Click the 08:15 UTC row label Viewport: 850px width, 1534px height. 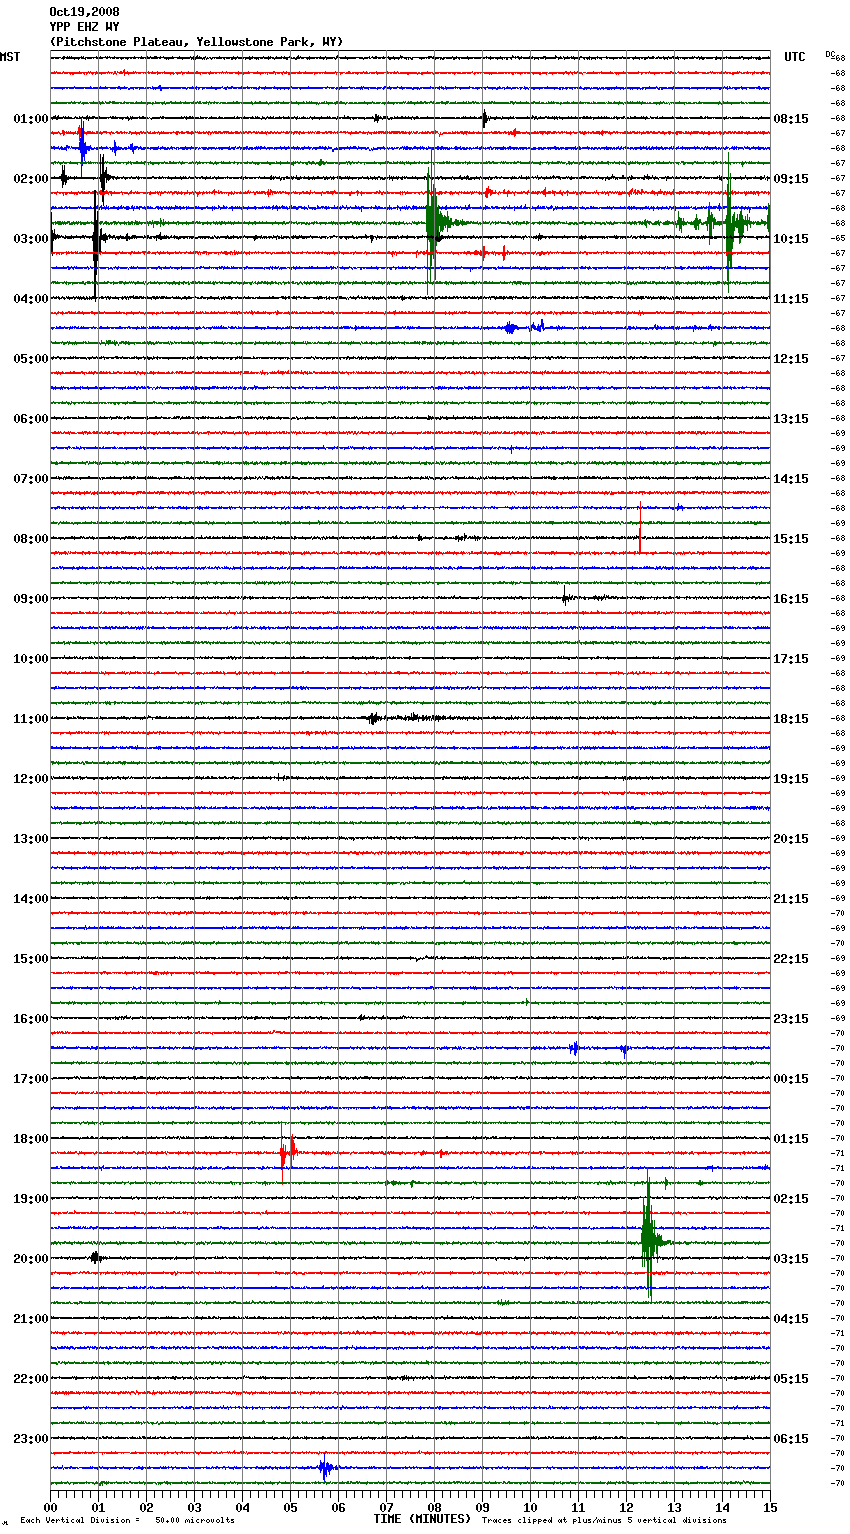(x=791, y=119)
